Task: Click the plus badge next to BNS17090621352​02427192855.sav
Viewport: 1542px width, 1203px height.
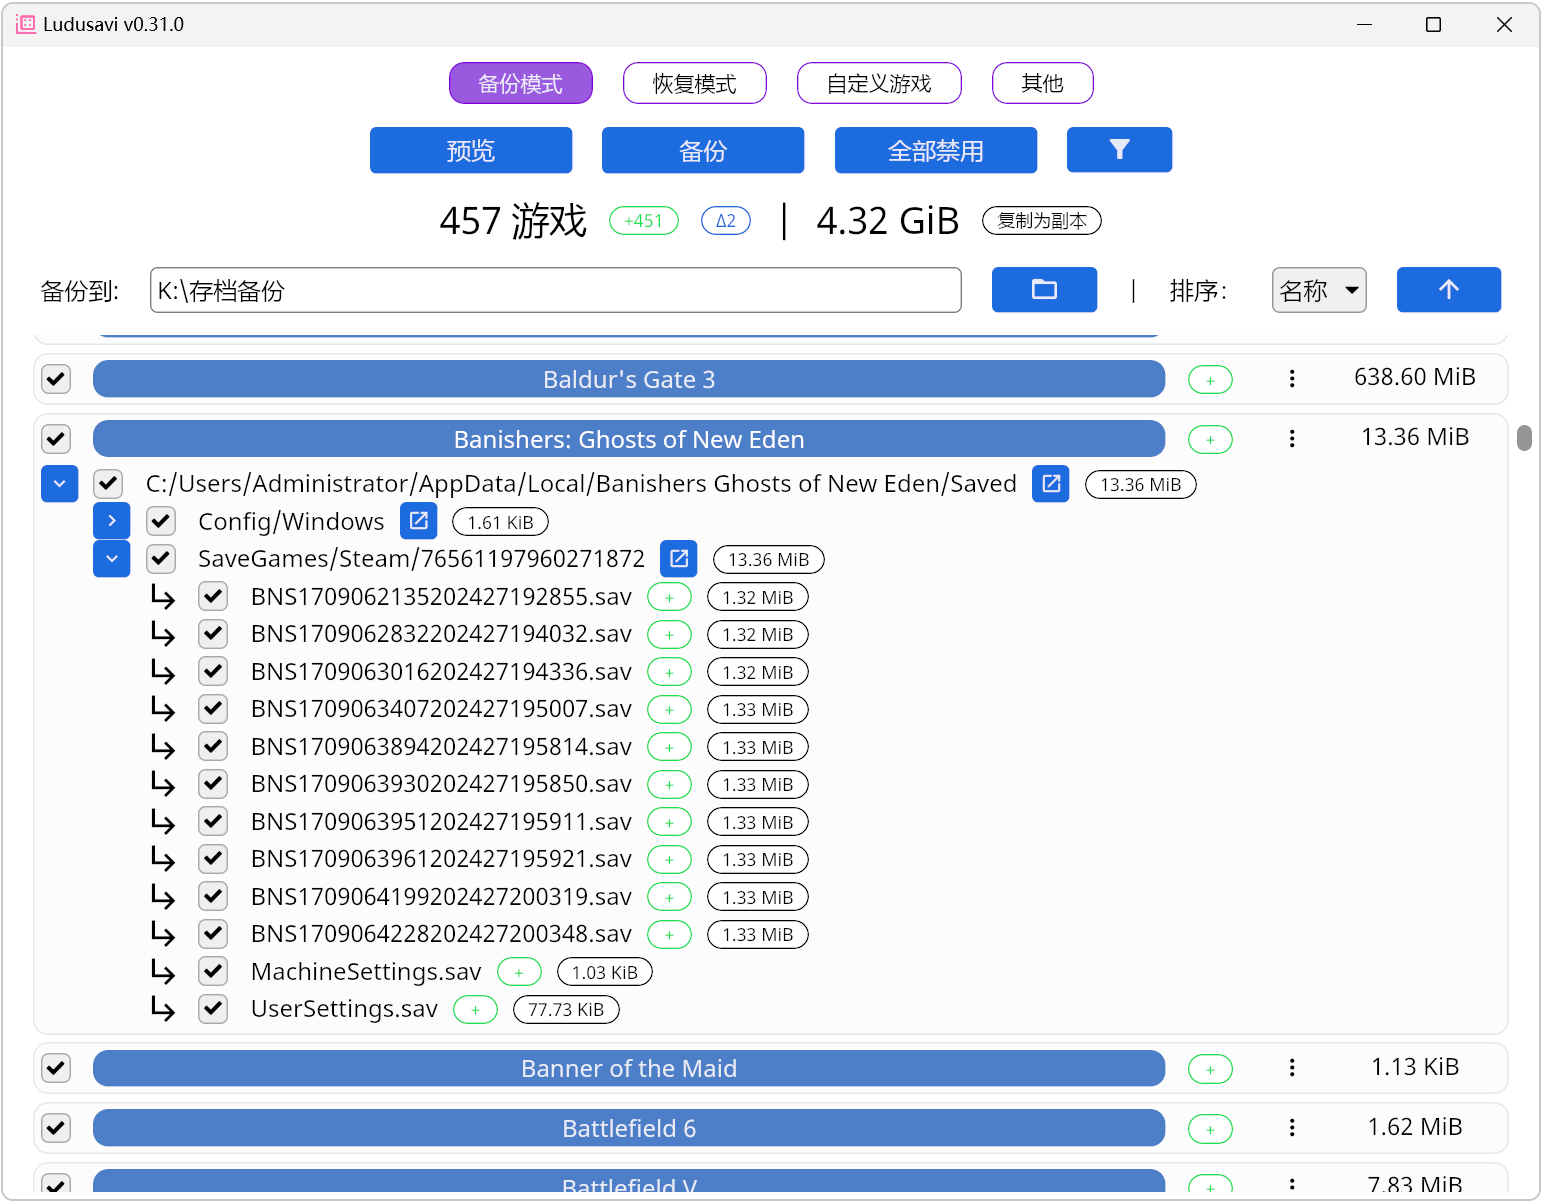Action: 669,598
